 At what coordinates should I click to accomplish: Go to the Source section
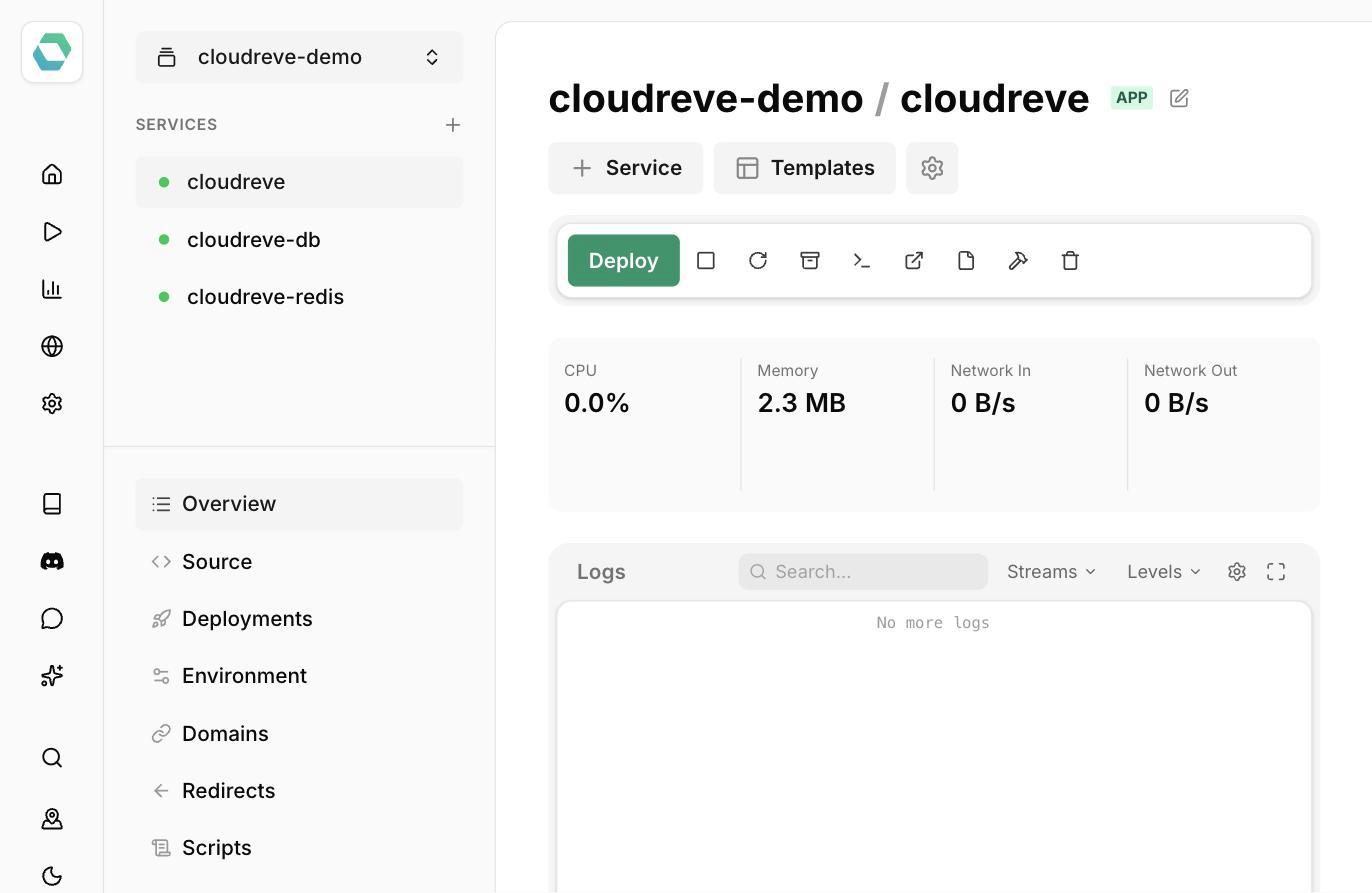pyautogui.click(x=299, y=562)
